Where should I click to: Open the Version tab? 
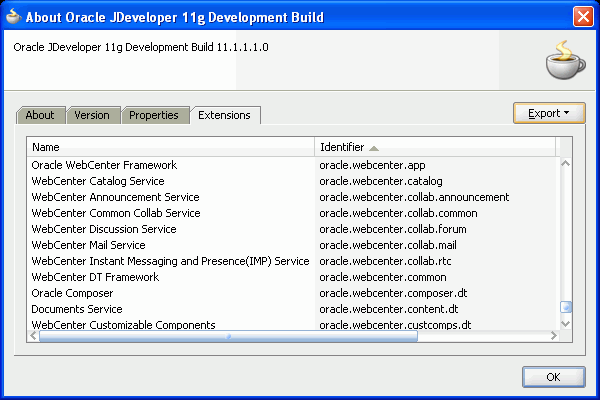(x=93, y=115)
